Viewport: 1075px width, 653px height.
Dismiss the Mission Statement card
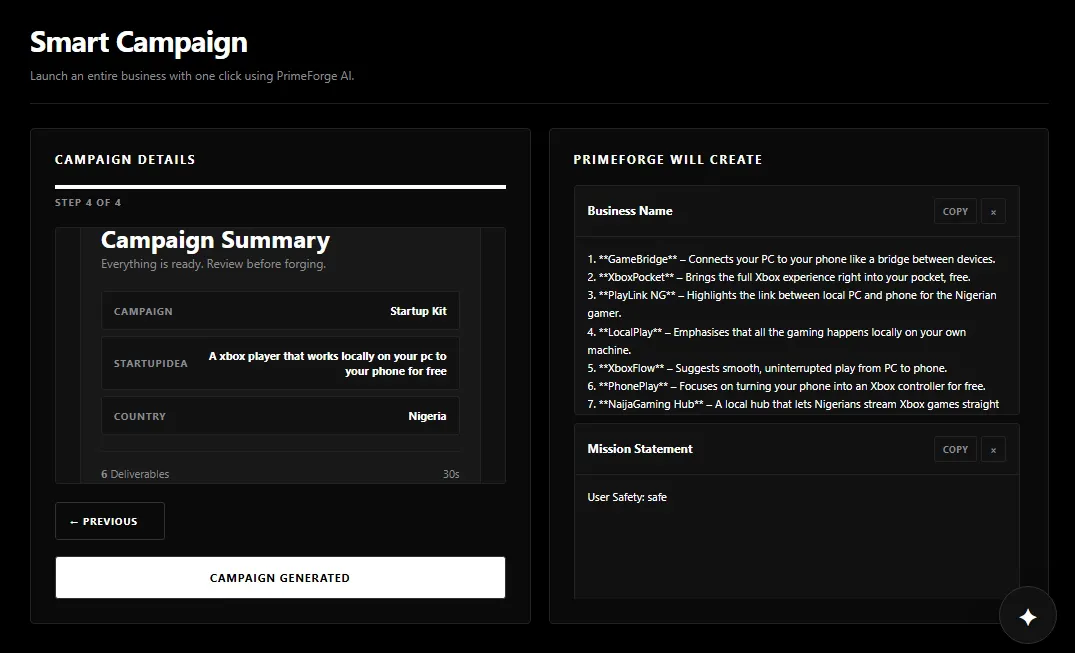coord(993,449)
